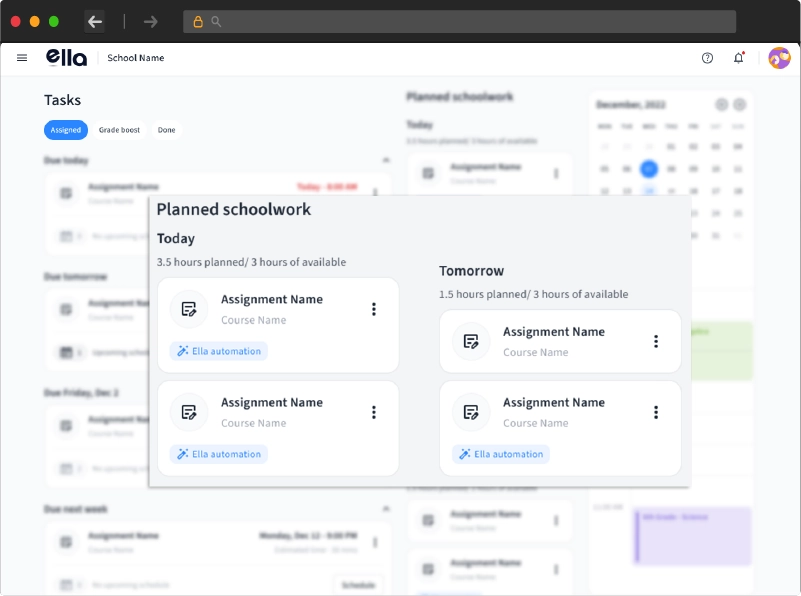
Task: Collapse the Due next week section
Action: coord(386,509)
